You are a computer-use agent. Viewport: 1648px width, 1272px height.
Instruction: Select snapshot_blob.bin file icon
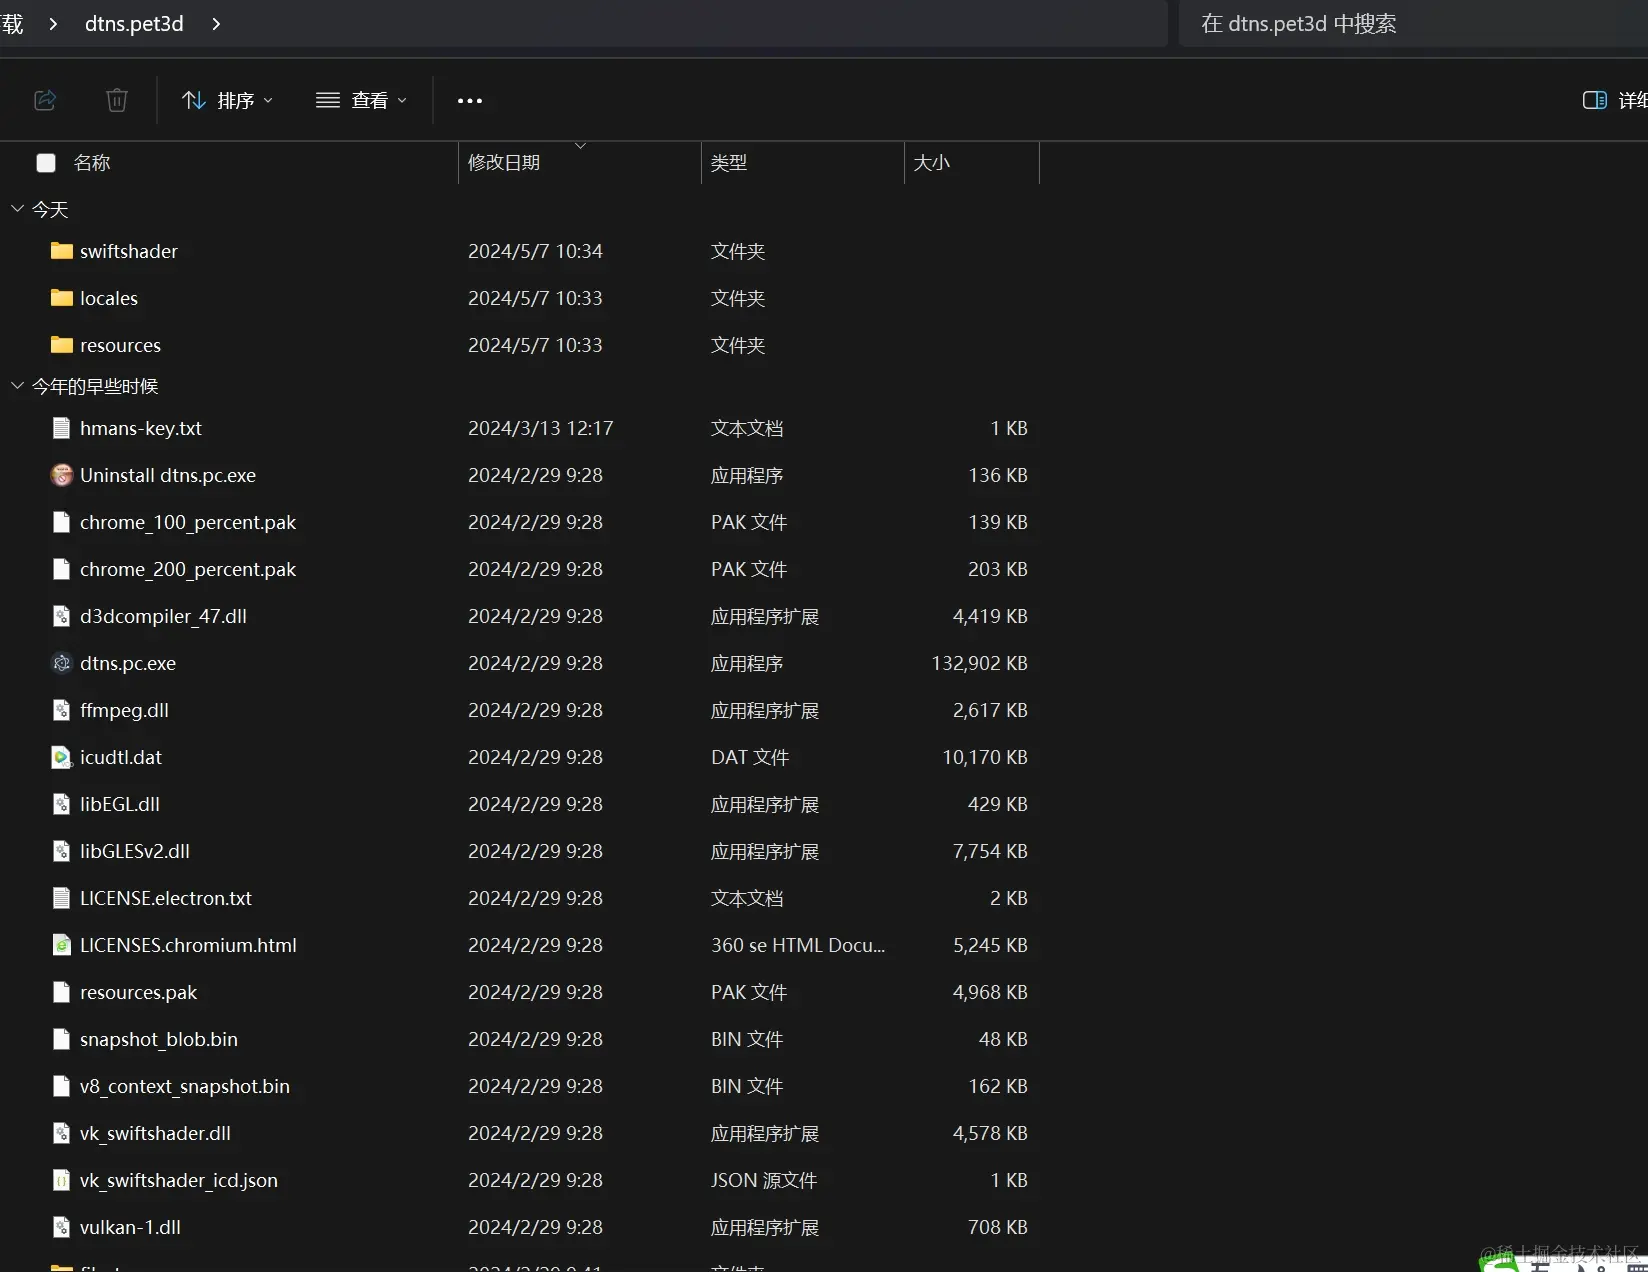point(62,1039)
